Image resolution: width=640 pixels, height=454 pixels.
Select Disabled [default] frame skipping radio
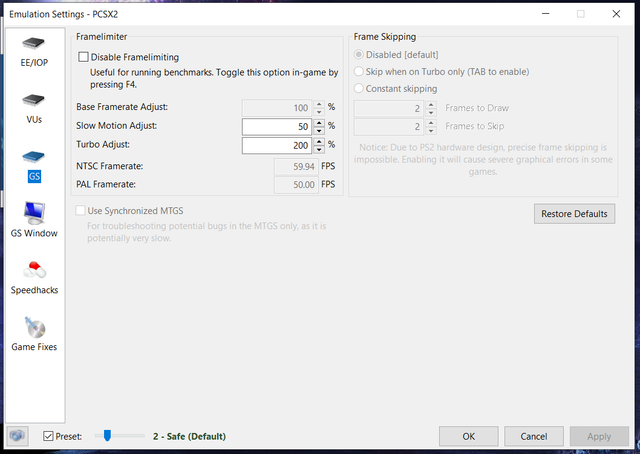pos(358,54)
